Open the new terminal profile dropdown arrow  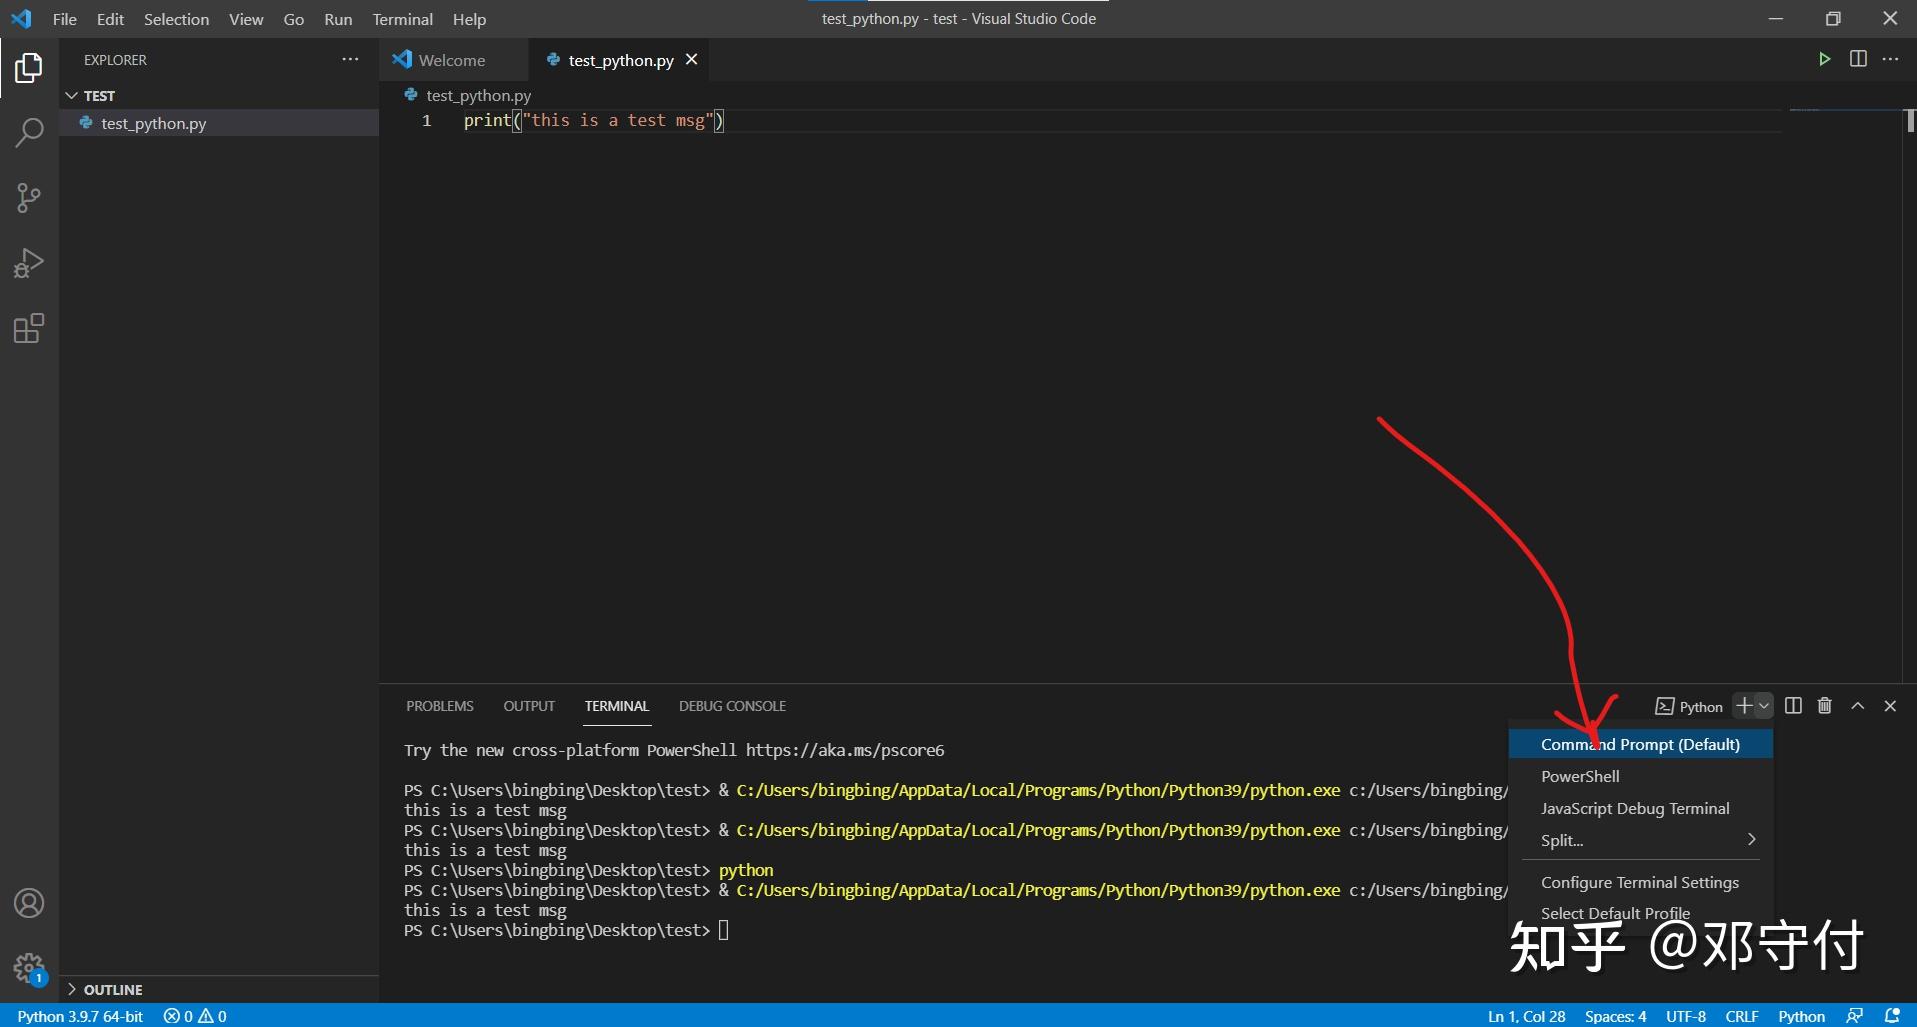pos(1762,706)
